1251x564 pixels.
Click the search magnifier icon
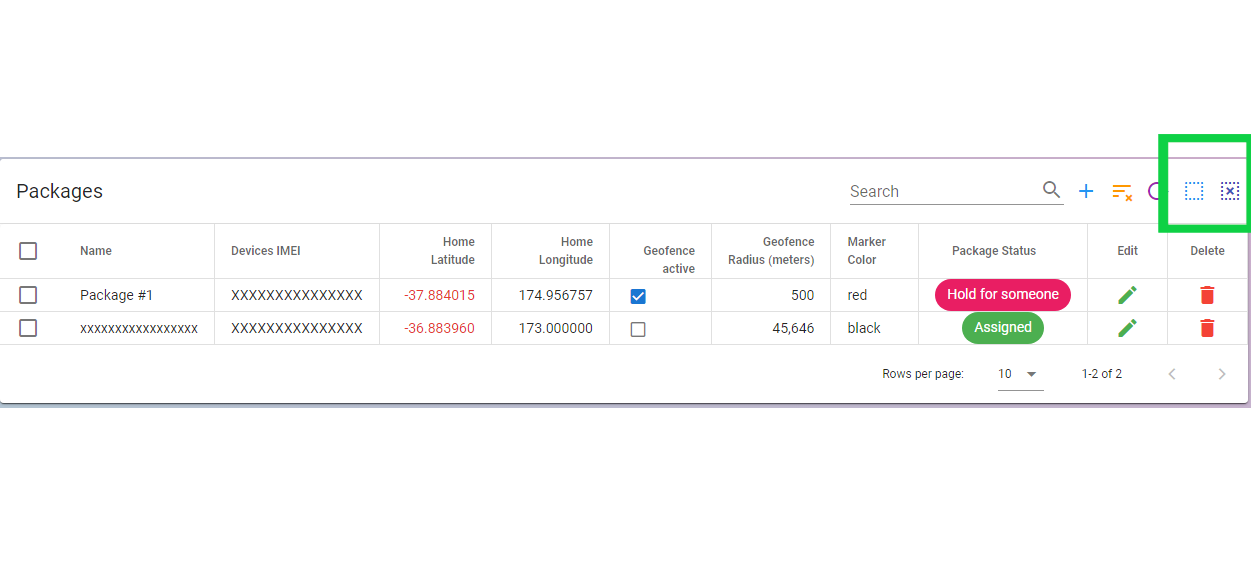tap(1051, 190)
